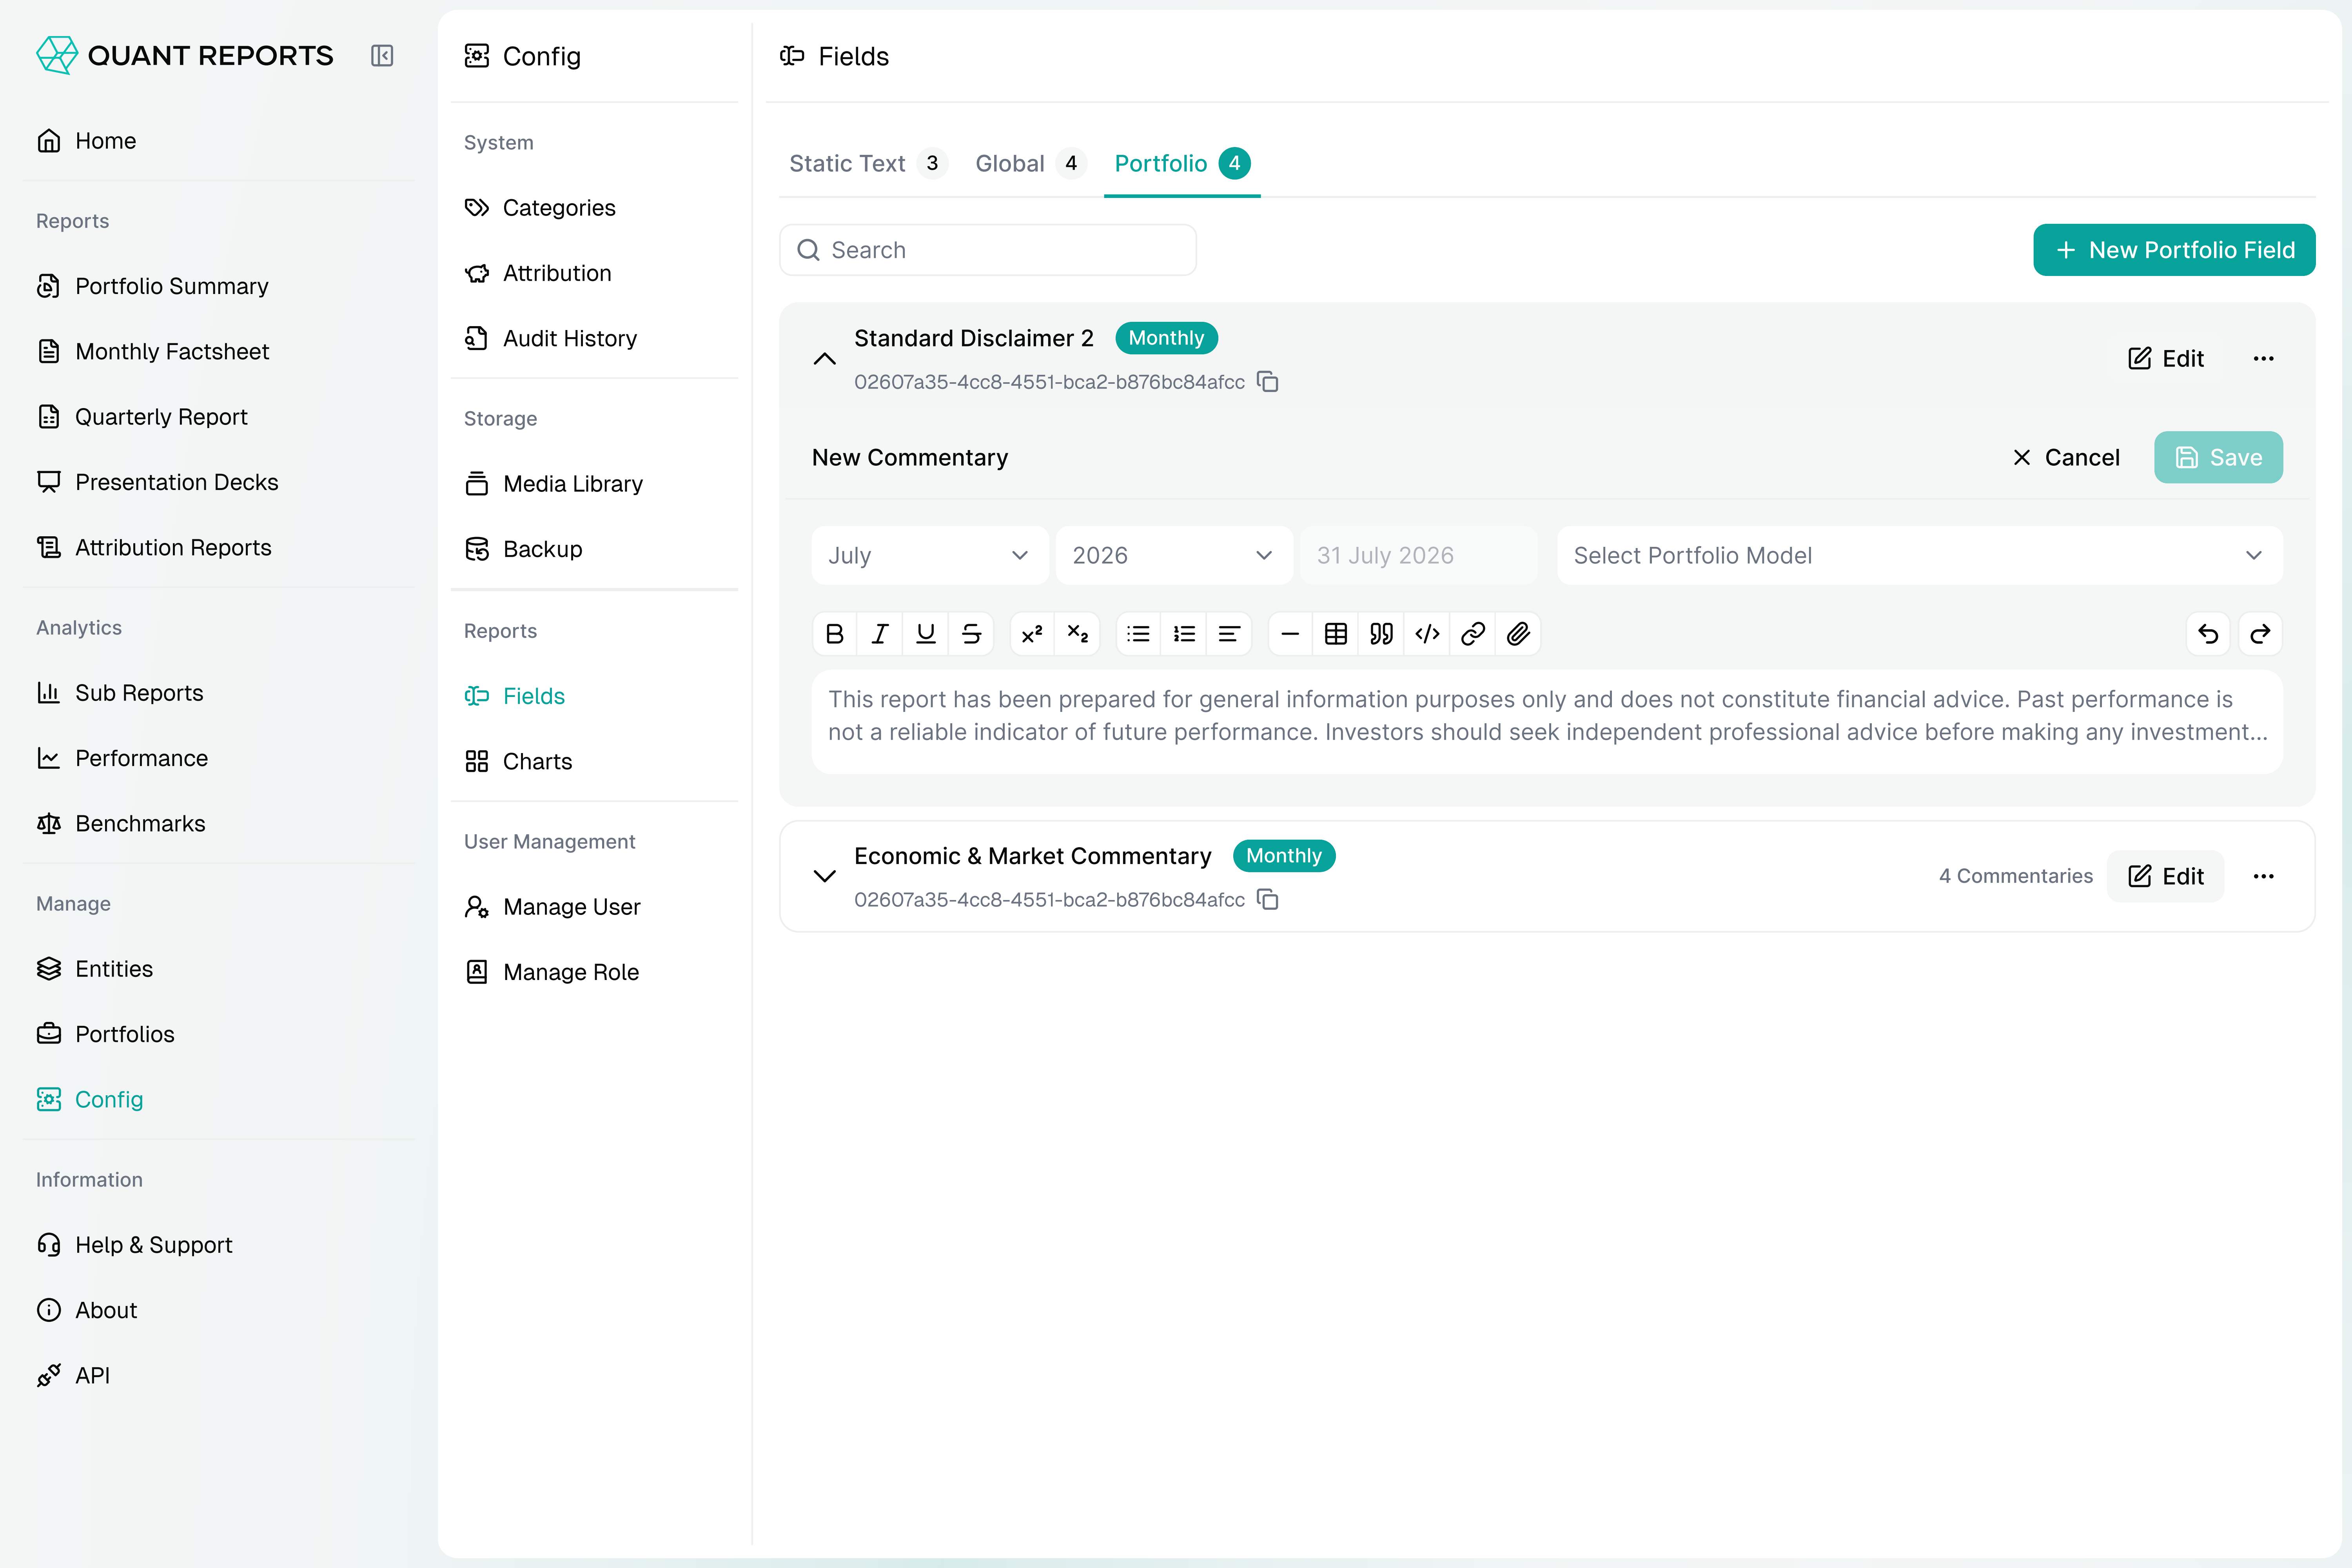Click the New Portfolio Field button

click(2174, 250)
